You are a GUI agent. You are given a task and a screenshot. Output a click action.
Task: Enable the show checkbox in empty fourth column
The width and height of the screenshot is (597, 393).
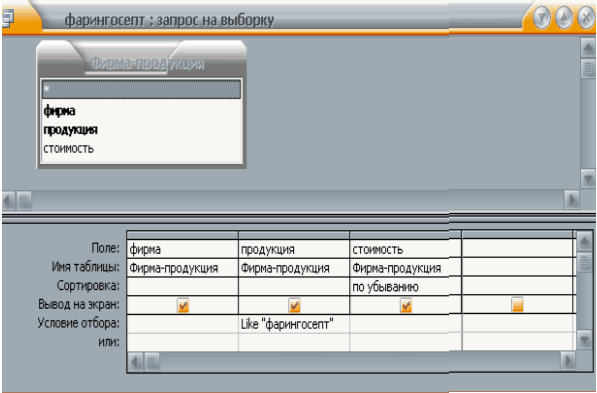pyautogui.click(x=517, y=304)
